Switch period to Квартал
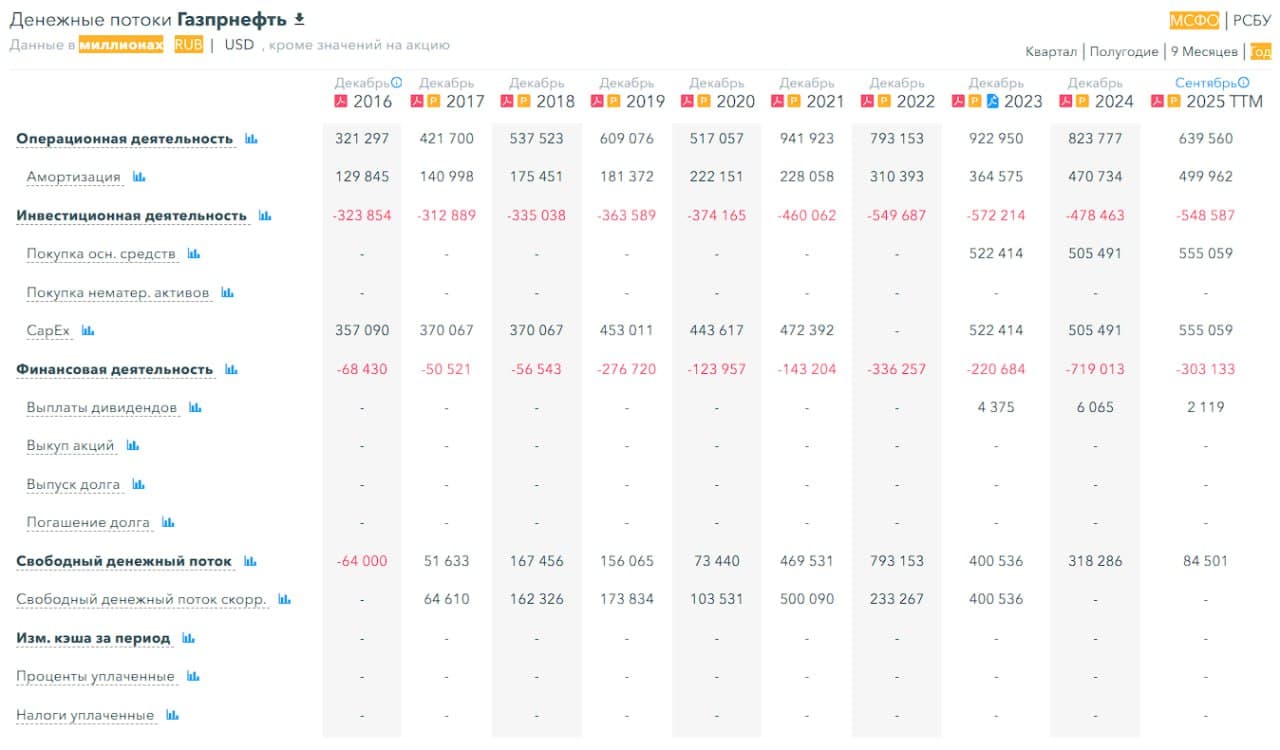 [x=1051, y=52]
